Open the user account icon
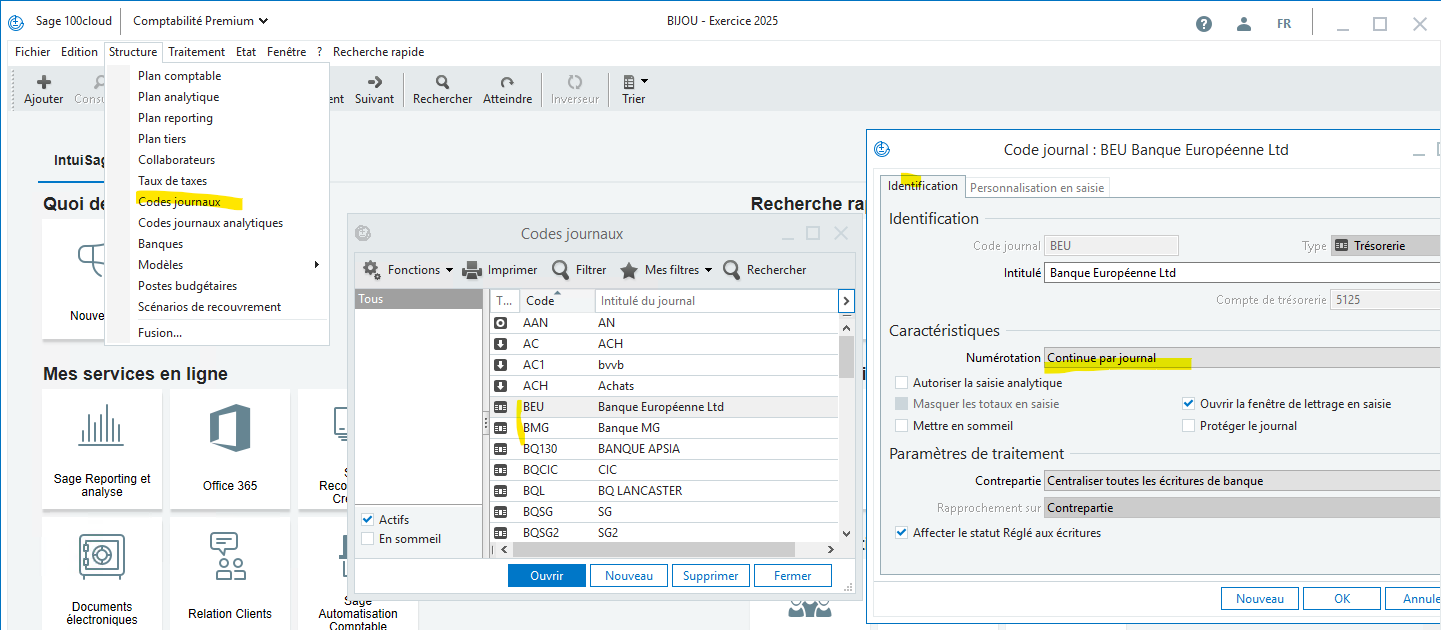Screen dimensions: 1441x630 click(1243, 23)
